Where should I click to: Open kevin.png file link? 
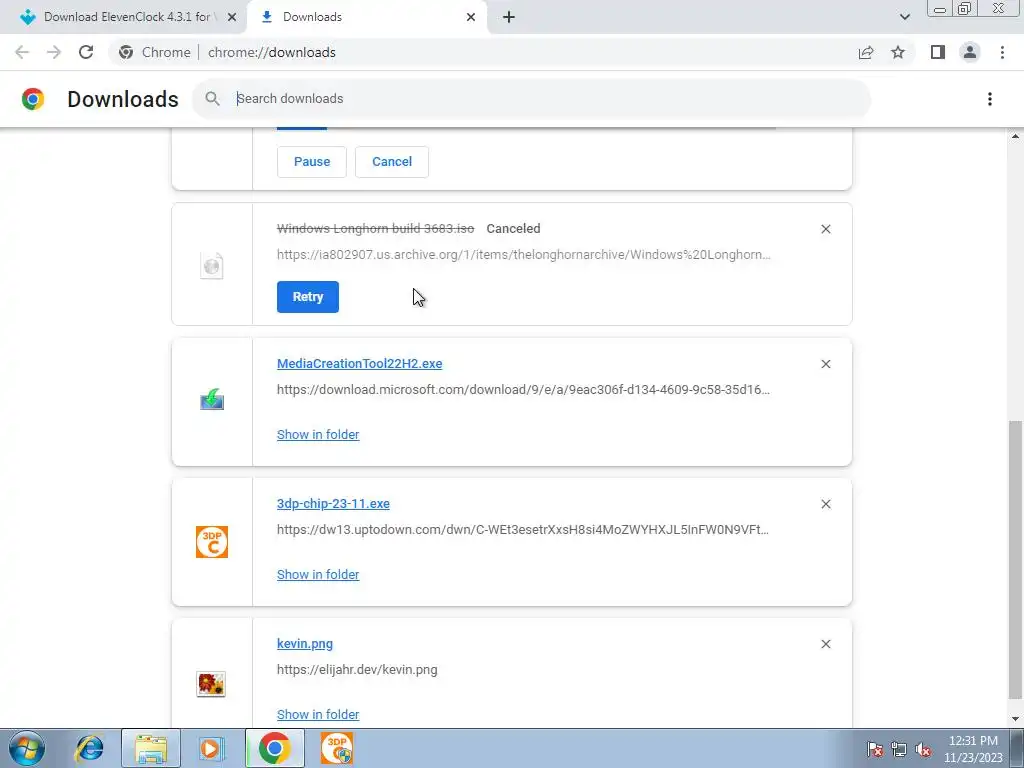[304, 643]
